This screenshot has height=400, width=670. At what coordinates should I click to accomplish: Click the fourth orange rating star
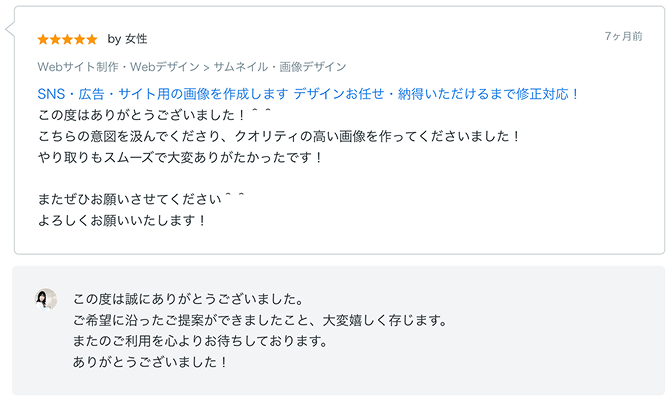80,39
